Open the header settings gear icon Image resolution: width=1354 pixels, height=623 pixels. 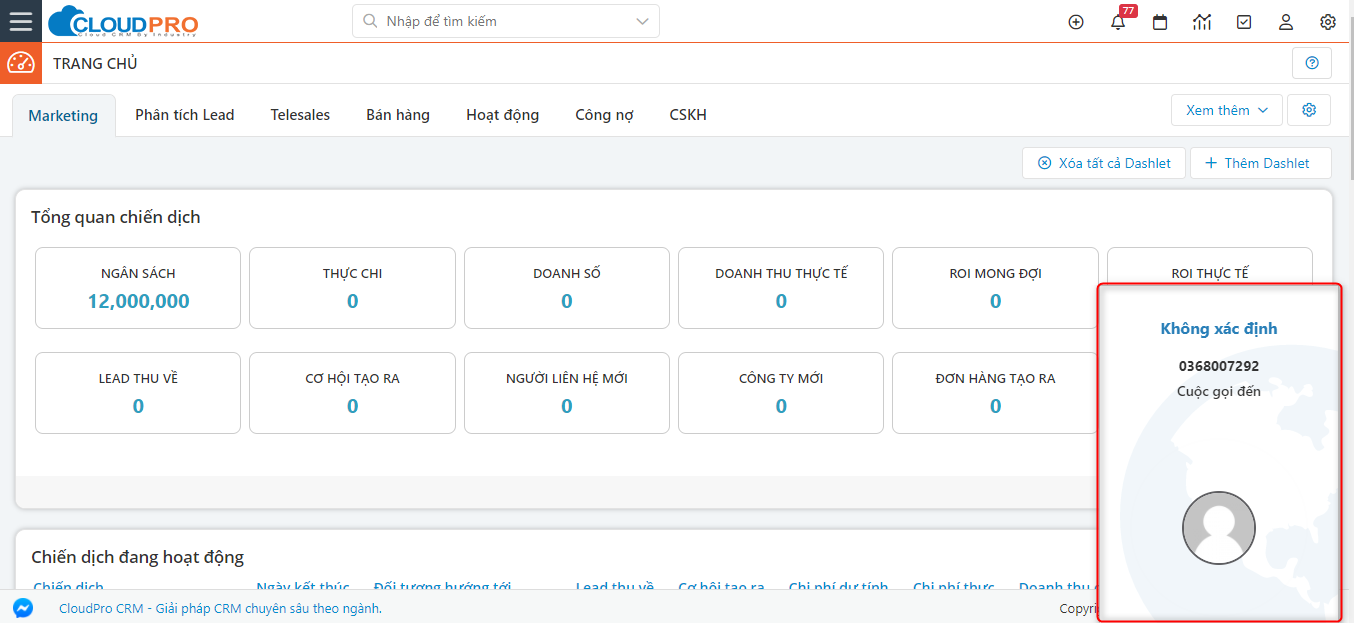coord(1328,22)
